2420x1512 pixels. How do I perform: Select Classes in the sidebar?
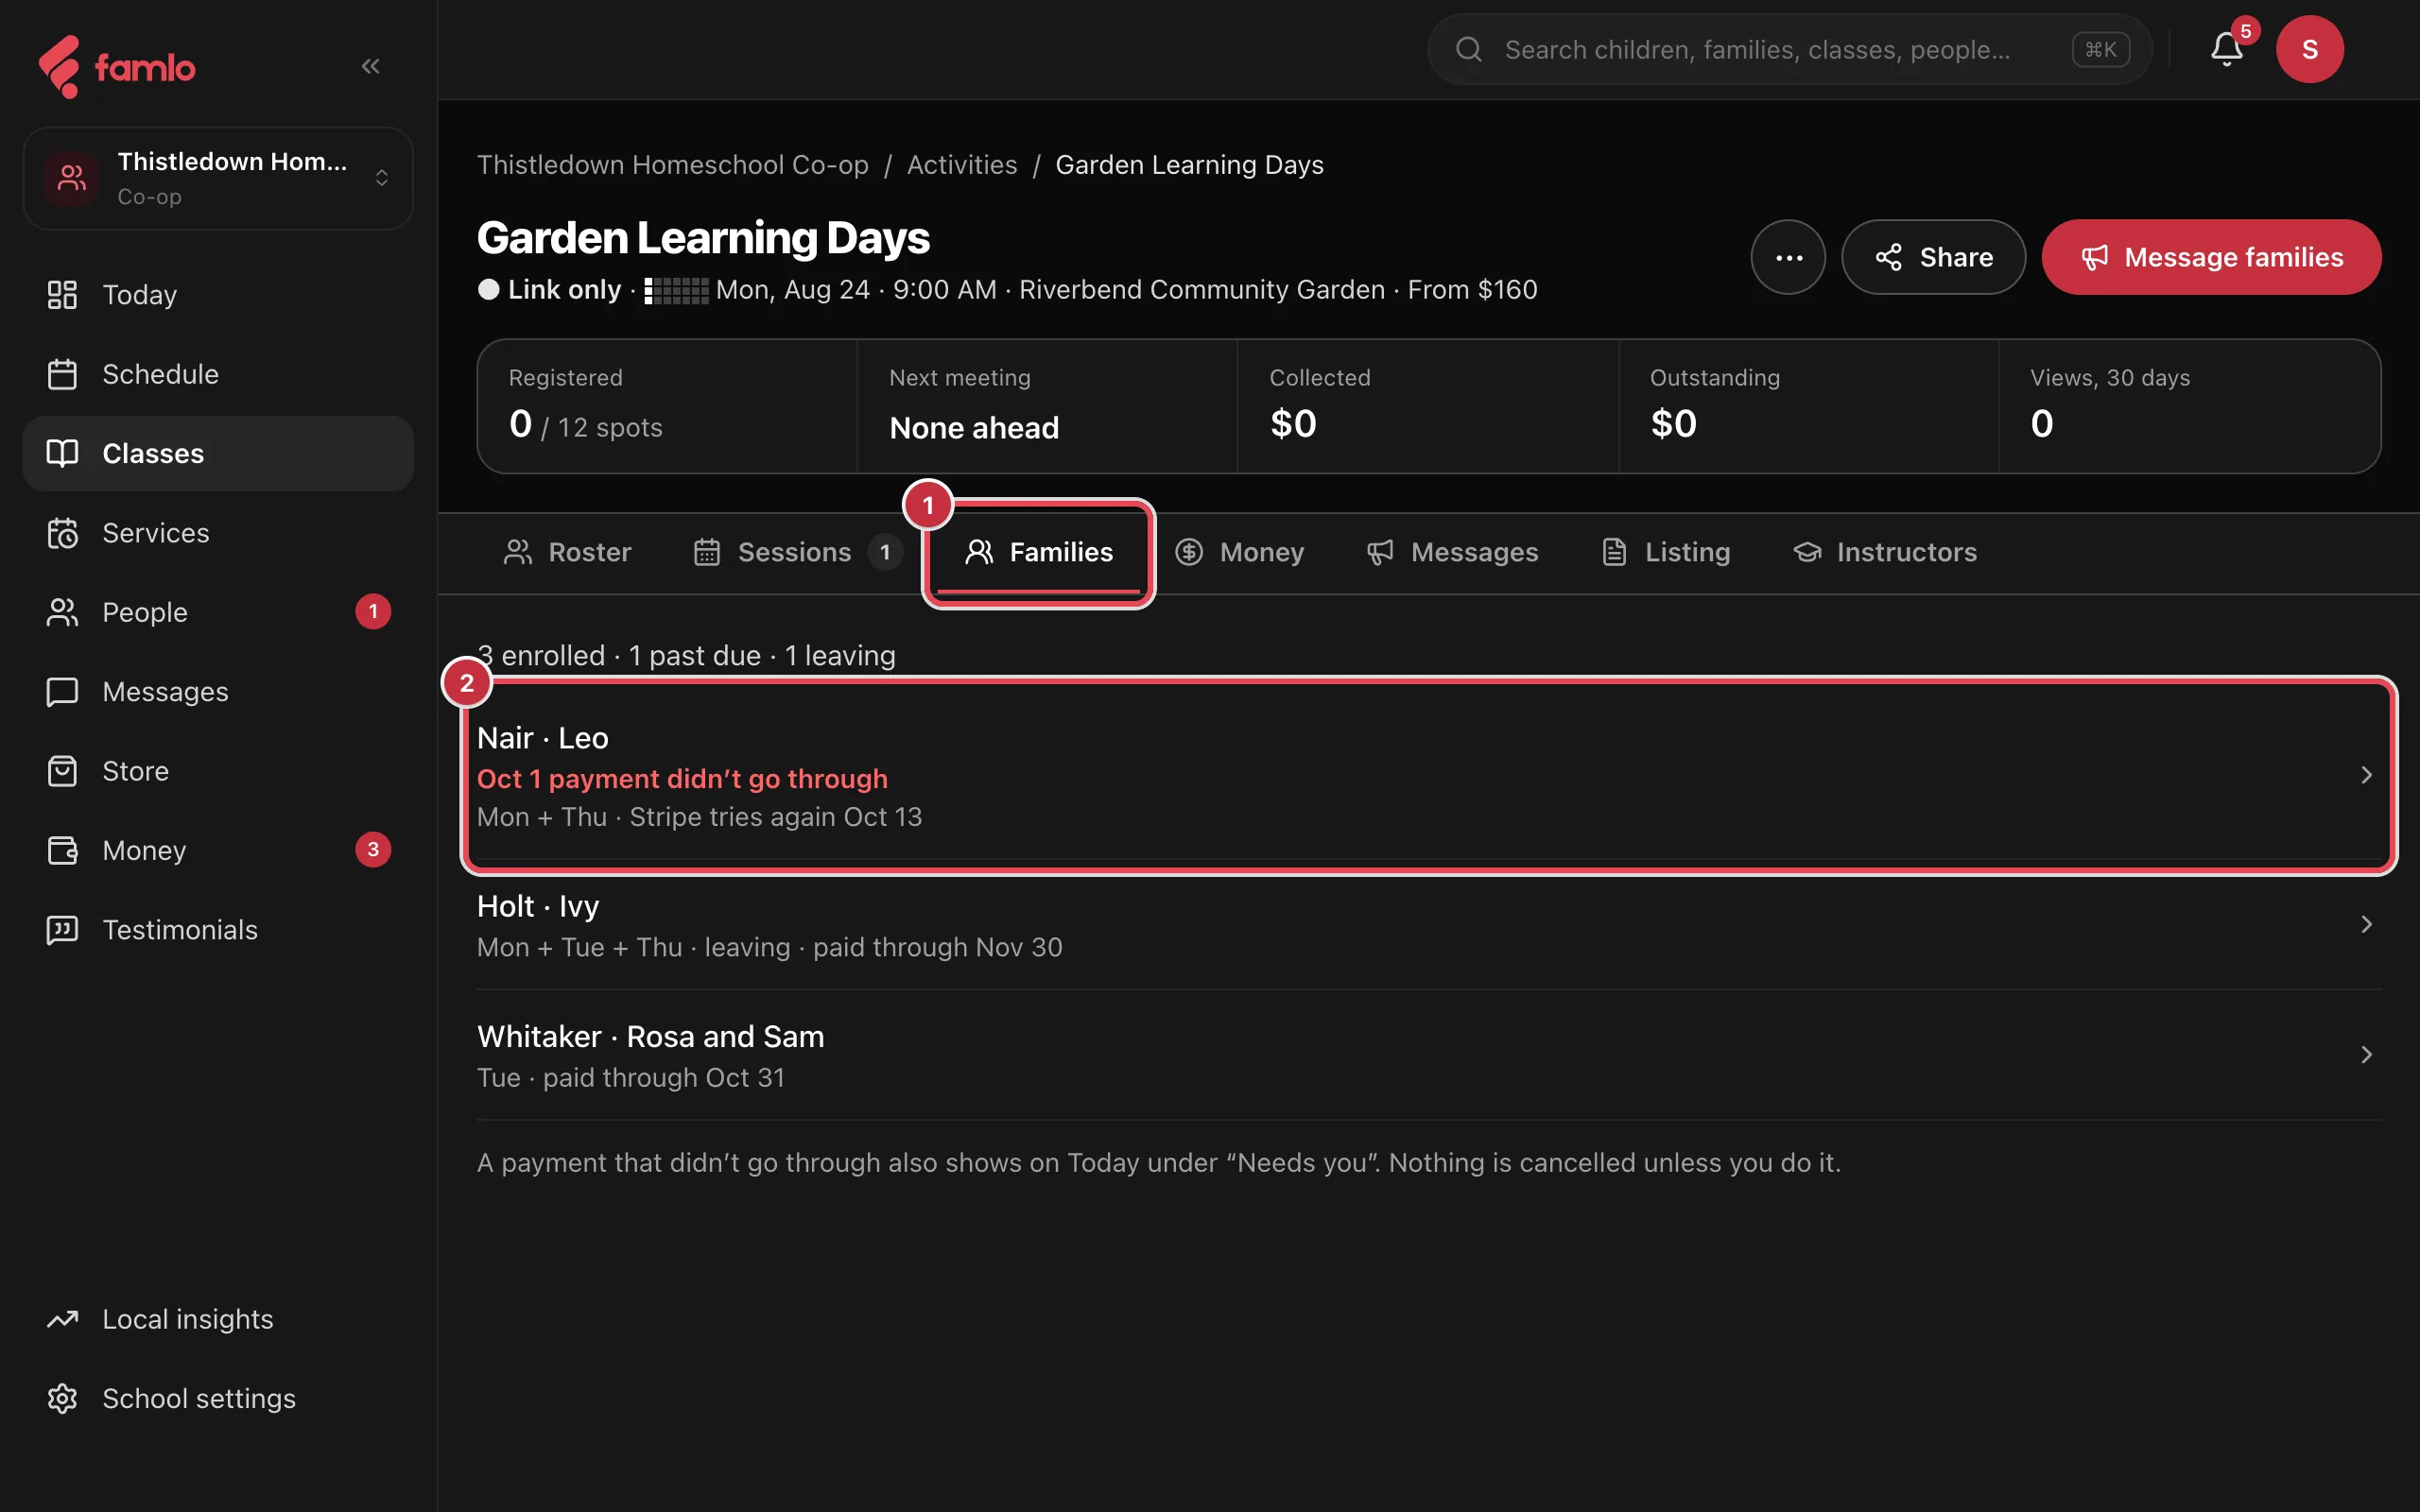pyautogui.click(x=218, y=453)
